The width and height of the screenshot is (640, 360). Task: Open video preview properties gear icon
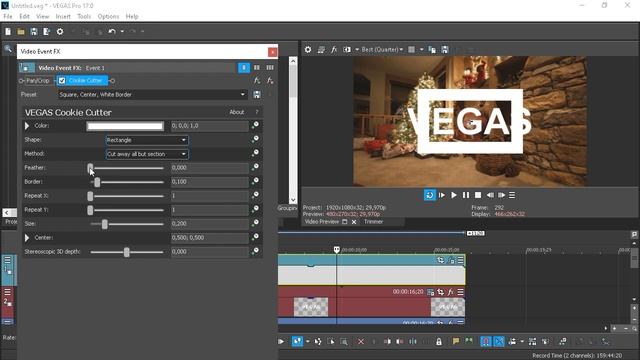[308, 49]
